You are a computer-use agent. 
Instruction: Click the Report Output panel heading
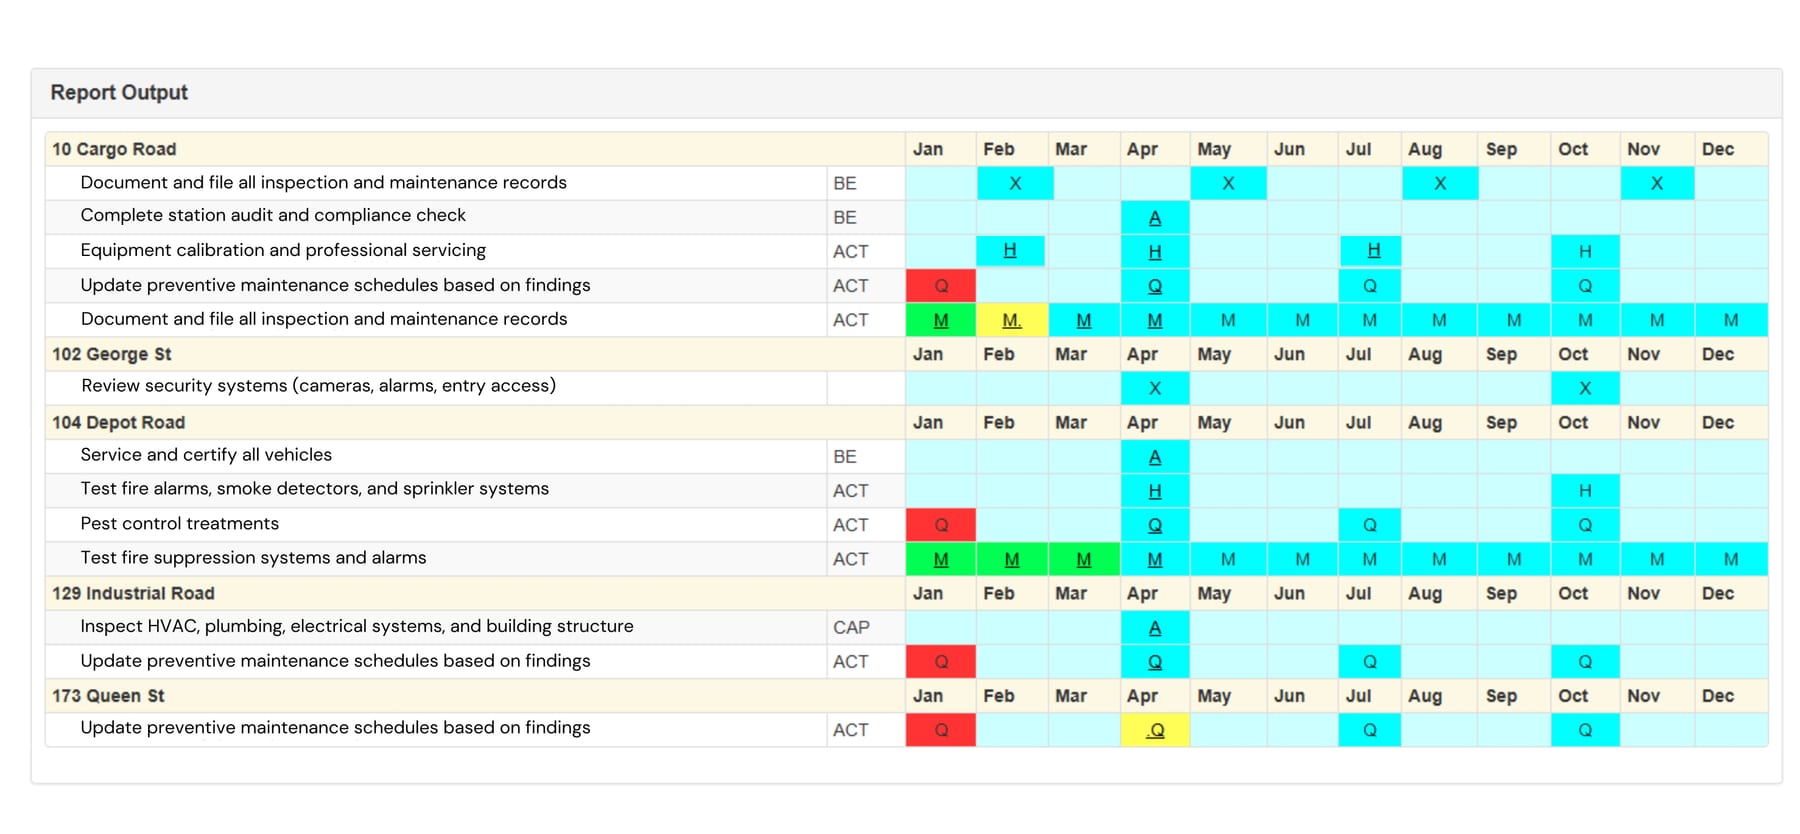pos(119,92)
